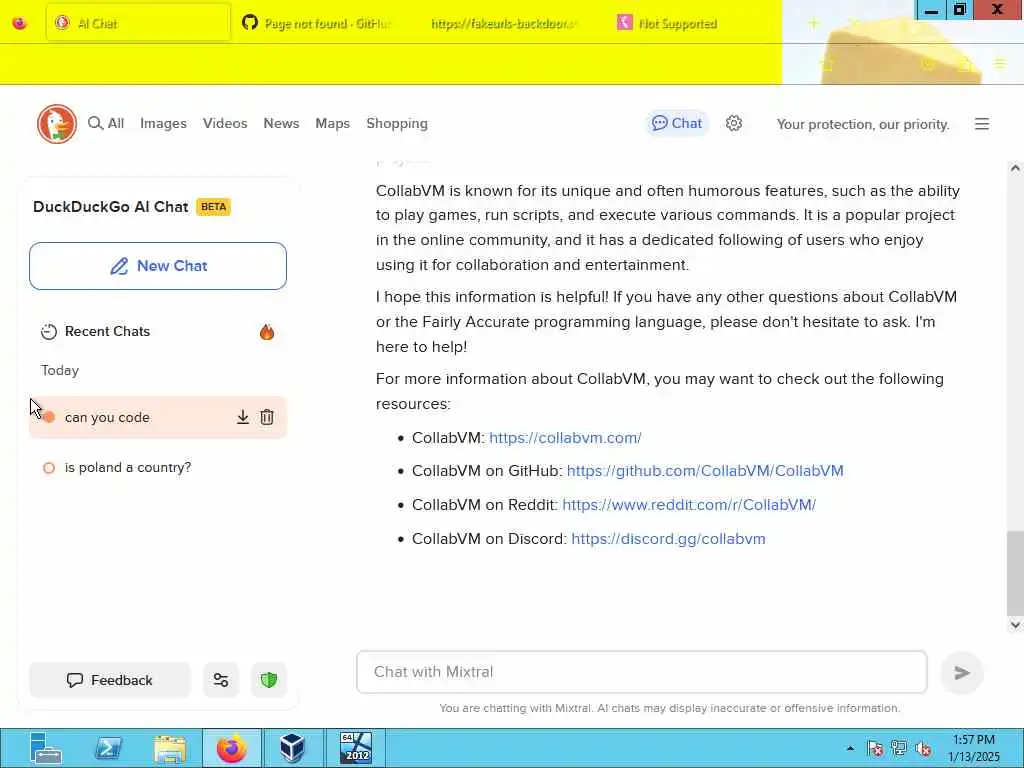Image resolution: width=1024 pixels, height=768 pixels.
Task: Open AI chat settings sliders icon
Action: coord(221,680)
